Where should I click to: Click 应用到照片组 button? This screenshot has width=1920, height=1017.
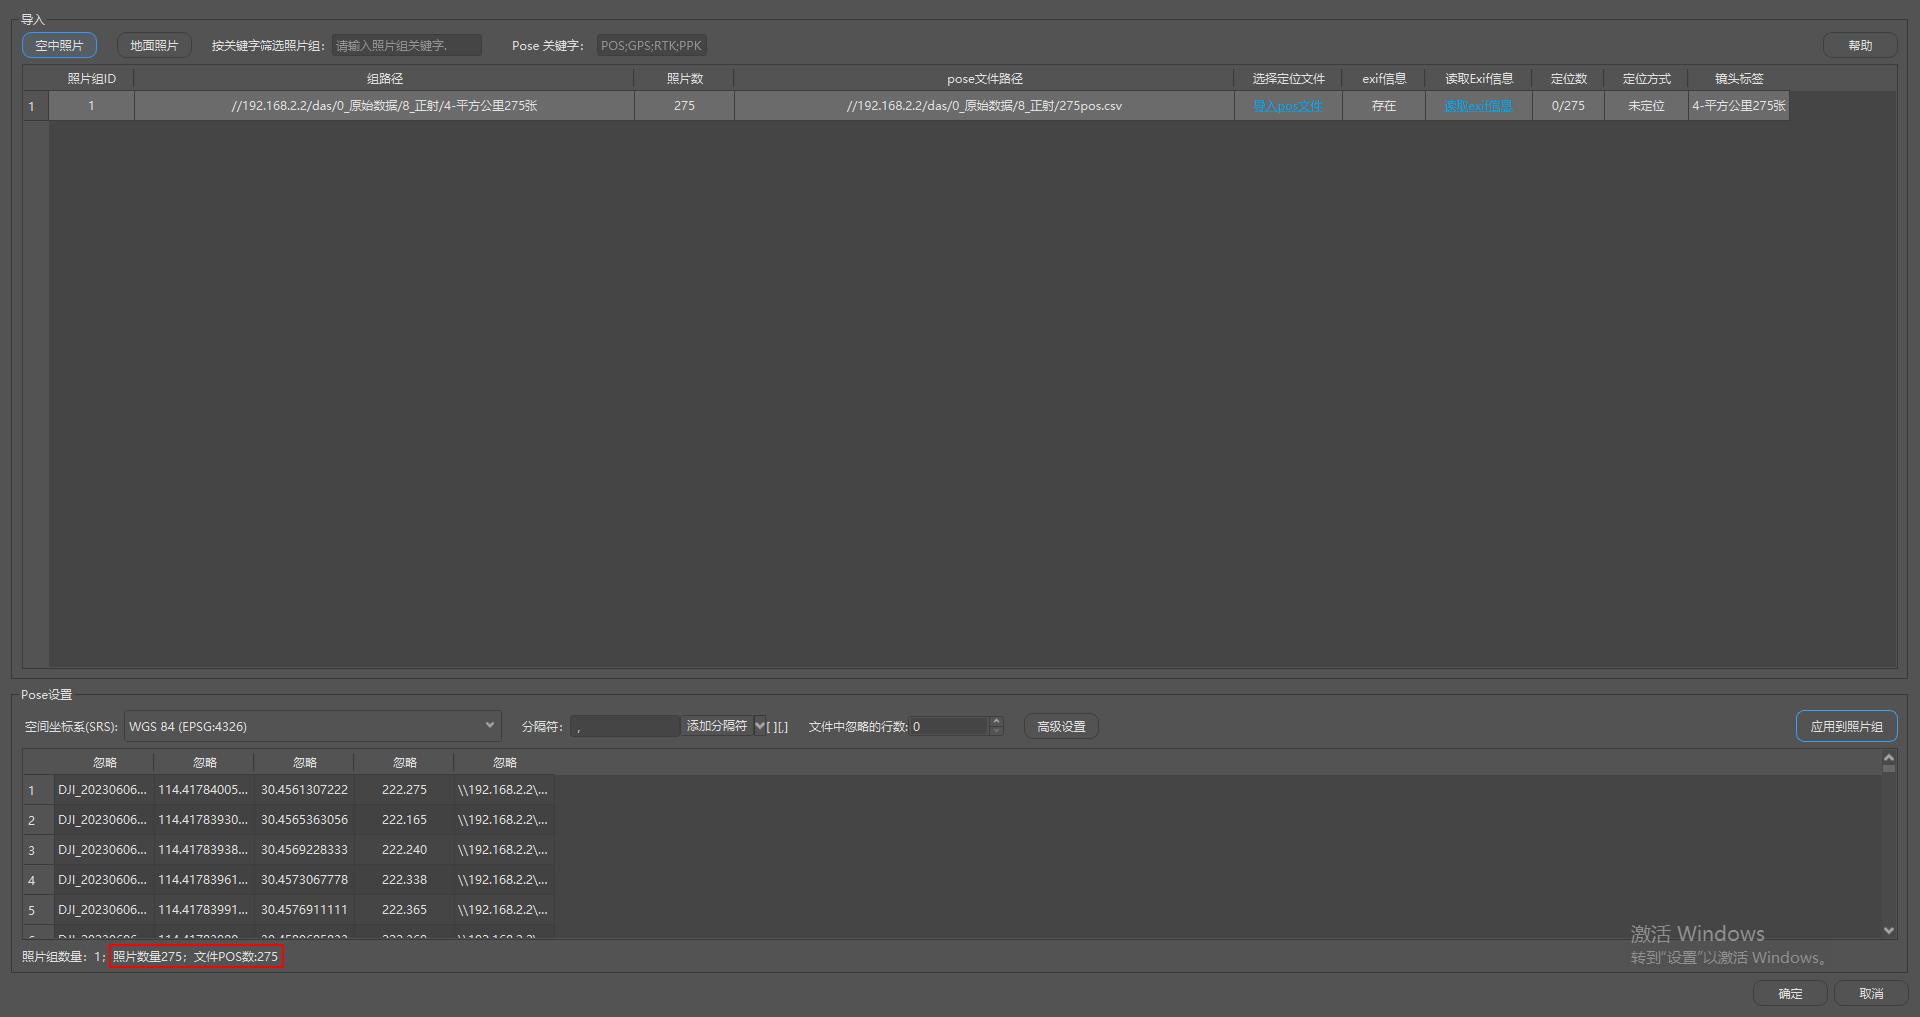[x=1846, y=726]
